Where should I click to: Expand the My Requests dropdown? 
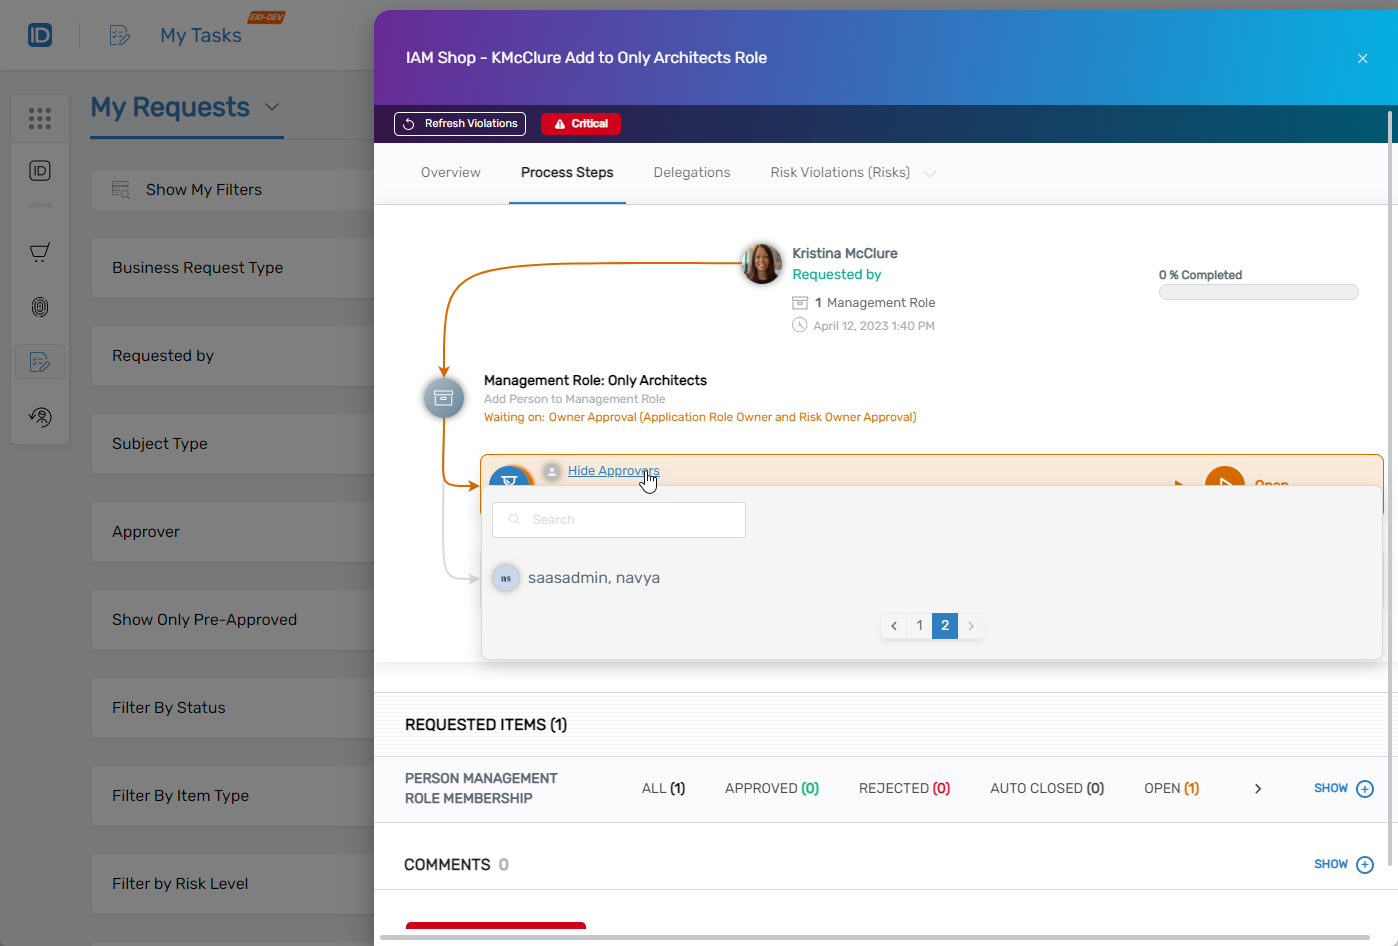click(272, 107)
